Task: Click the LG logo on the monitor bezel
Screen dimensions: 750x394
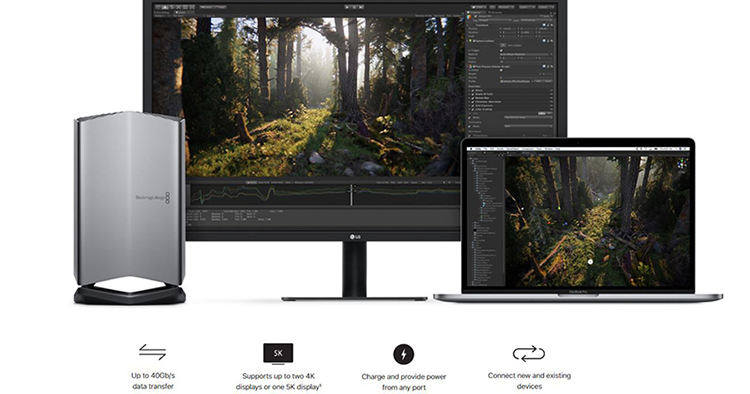Action: [x=354, y=236]
